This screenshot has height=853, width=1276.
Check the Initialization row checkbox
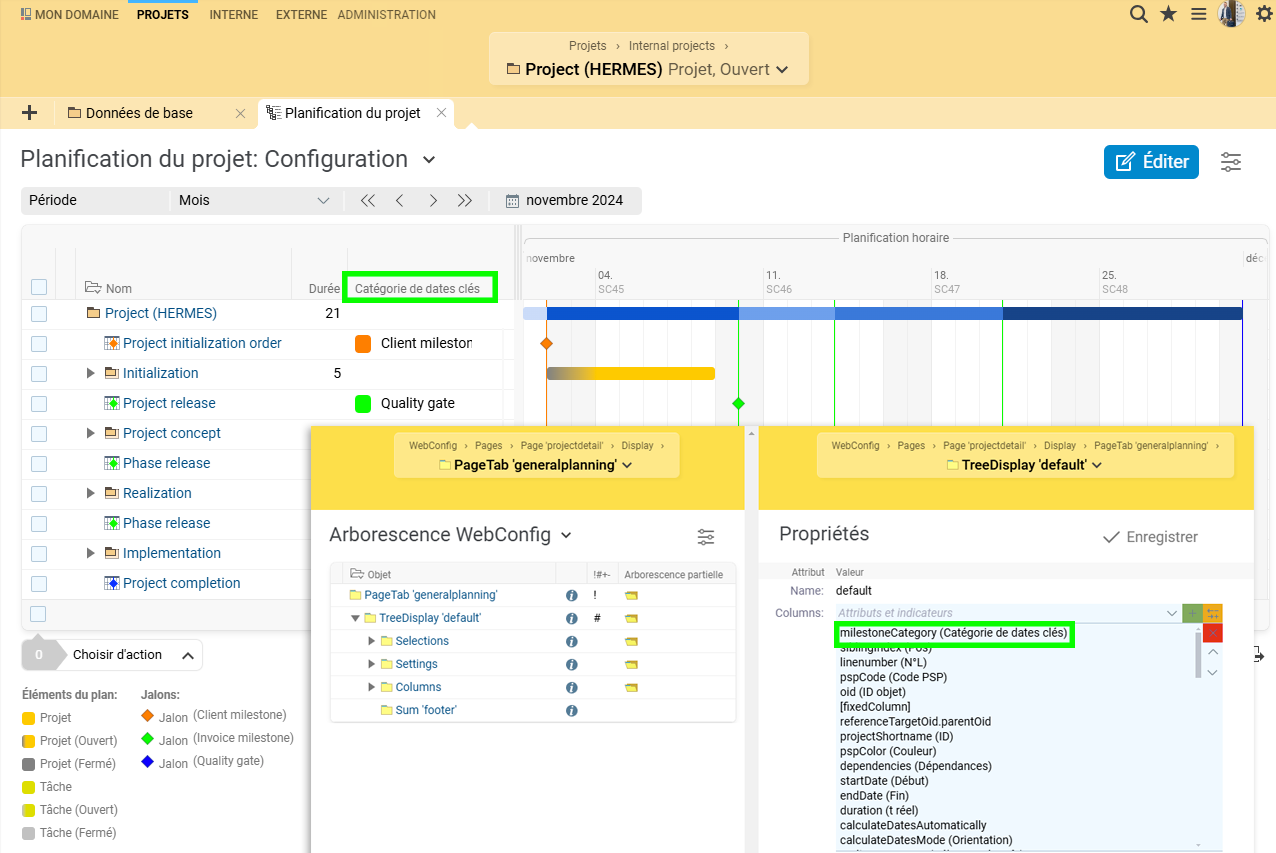(39, 373)
